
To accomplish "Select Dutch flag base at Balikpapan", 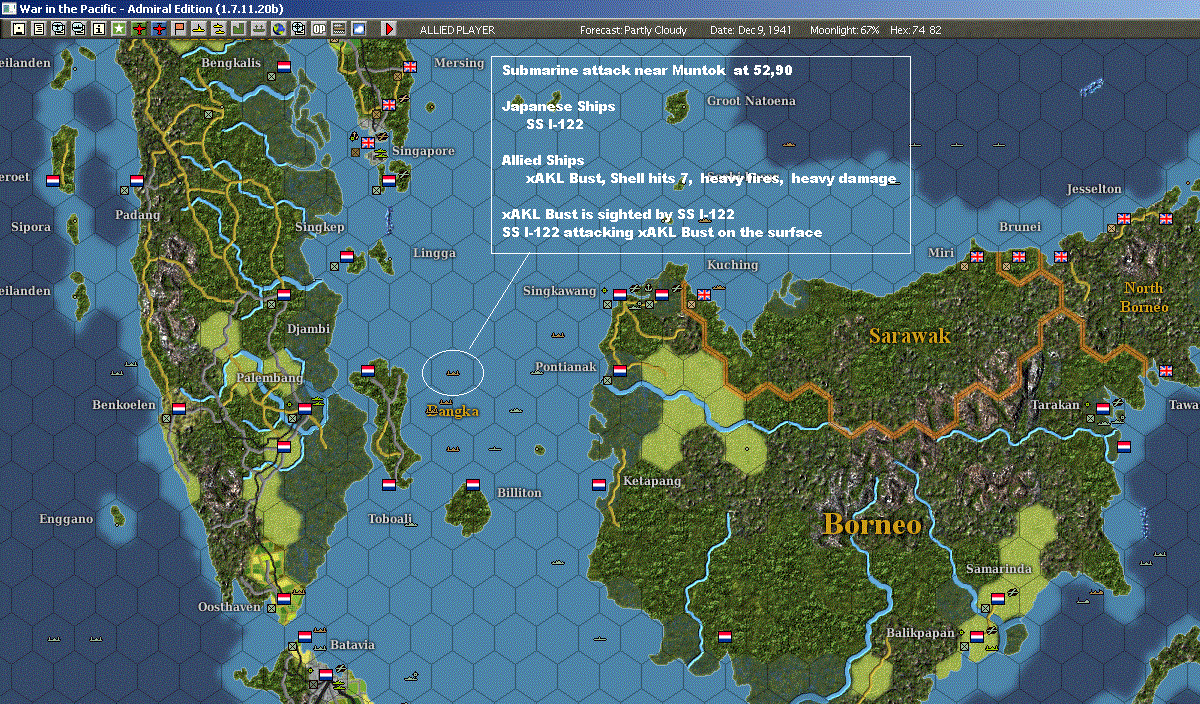I will (976, 636).
